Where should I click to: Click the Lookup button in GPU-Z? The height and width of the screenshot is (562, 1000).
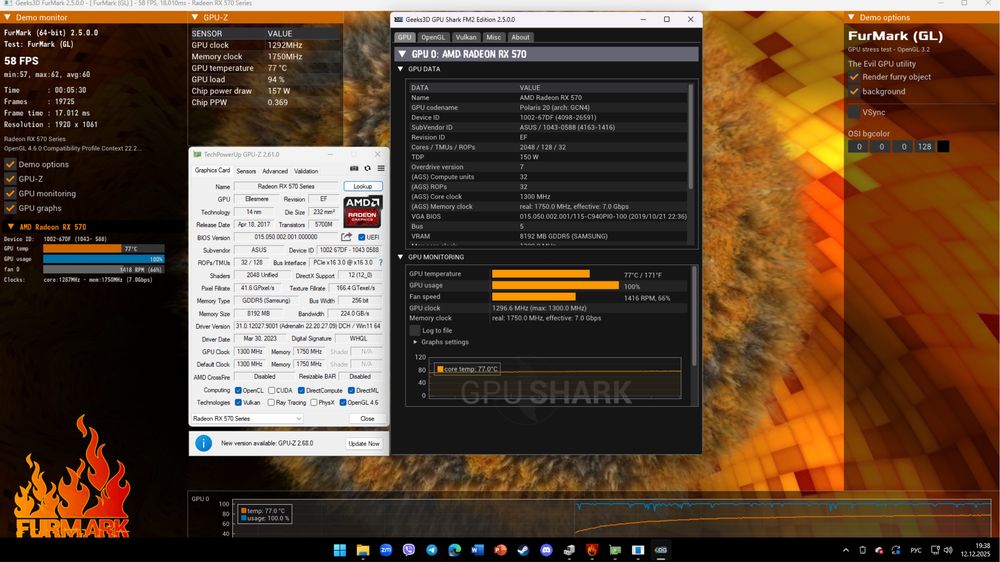363,186
